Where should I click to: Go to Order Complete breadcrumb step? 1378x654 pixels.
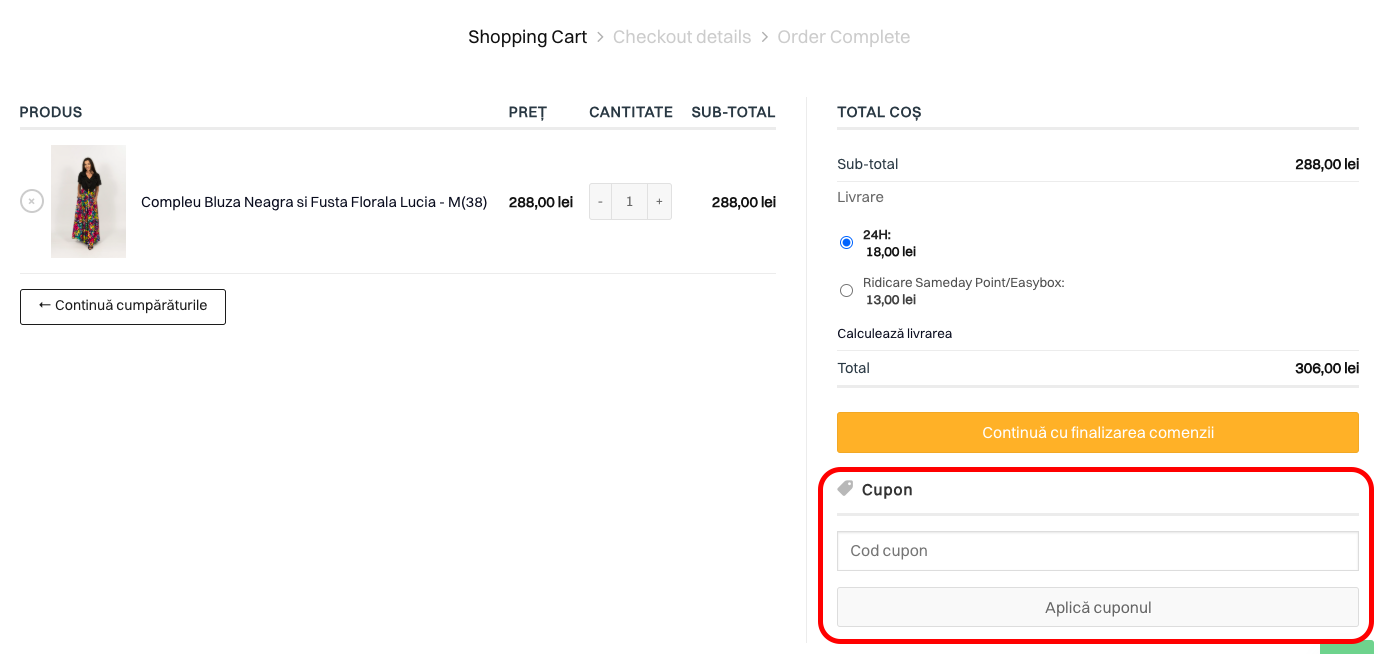(x=843, y=37)
